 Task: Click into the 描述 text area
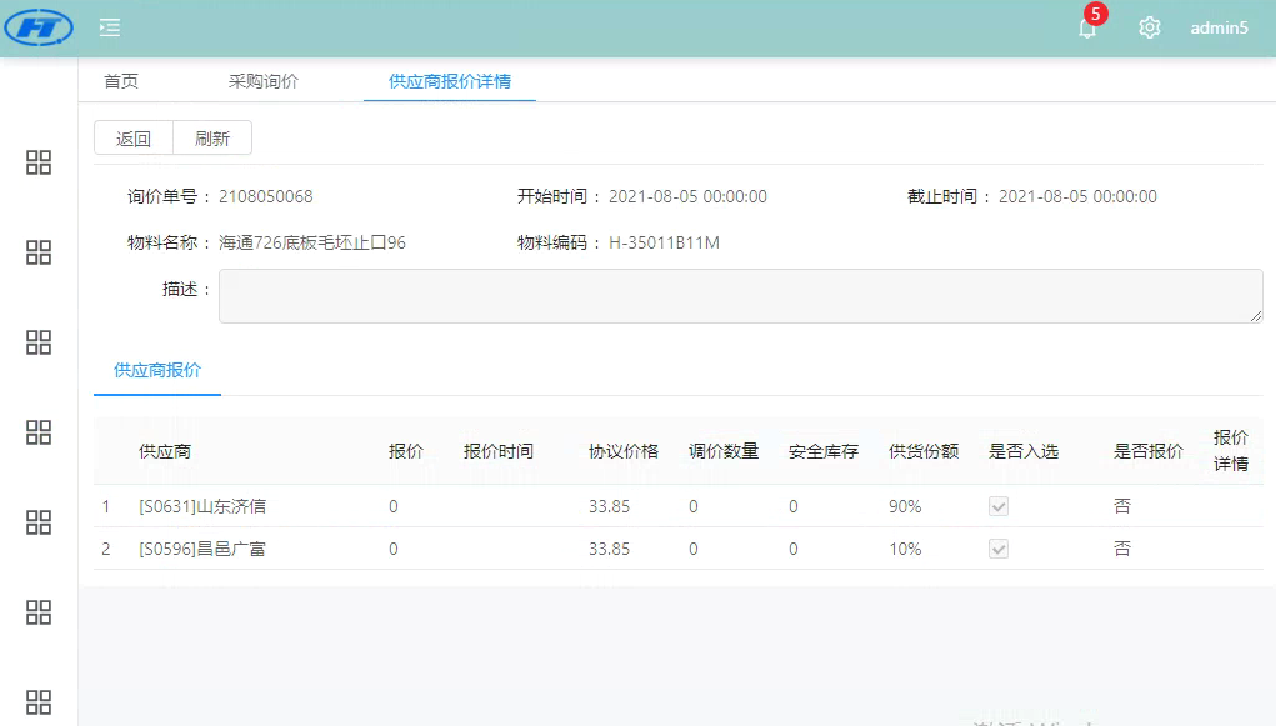coord(740,296)
